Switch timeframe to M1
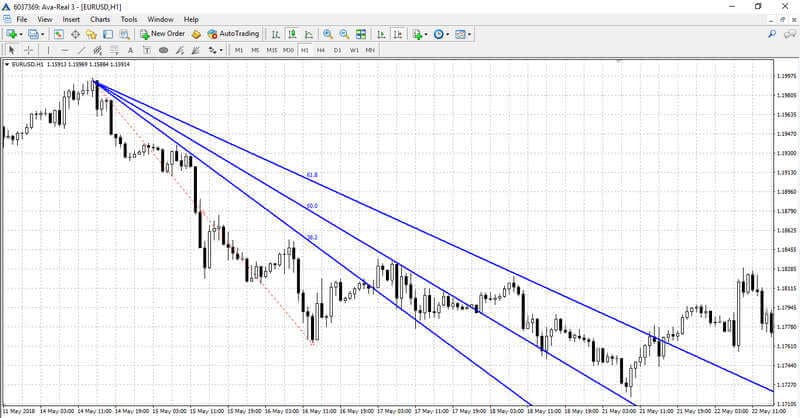Viewport: 800px width, 418px height. click(x=239, y=50)
